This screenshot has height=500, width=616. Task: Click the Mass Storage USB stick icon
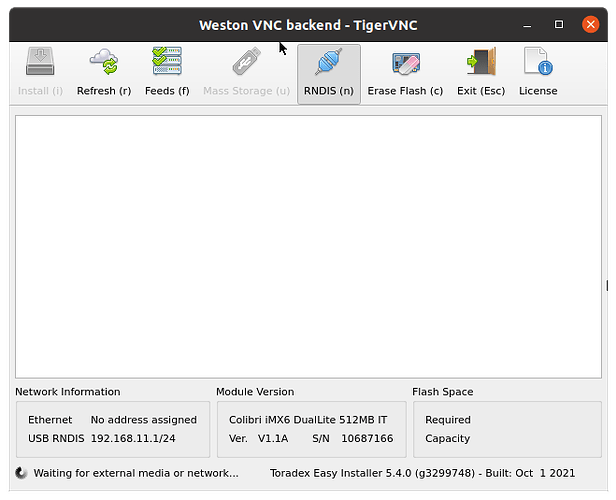pyautogui.click(x=246, y=61)
